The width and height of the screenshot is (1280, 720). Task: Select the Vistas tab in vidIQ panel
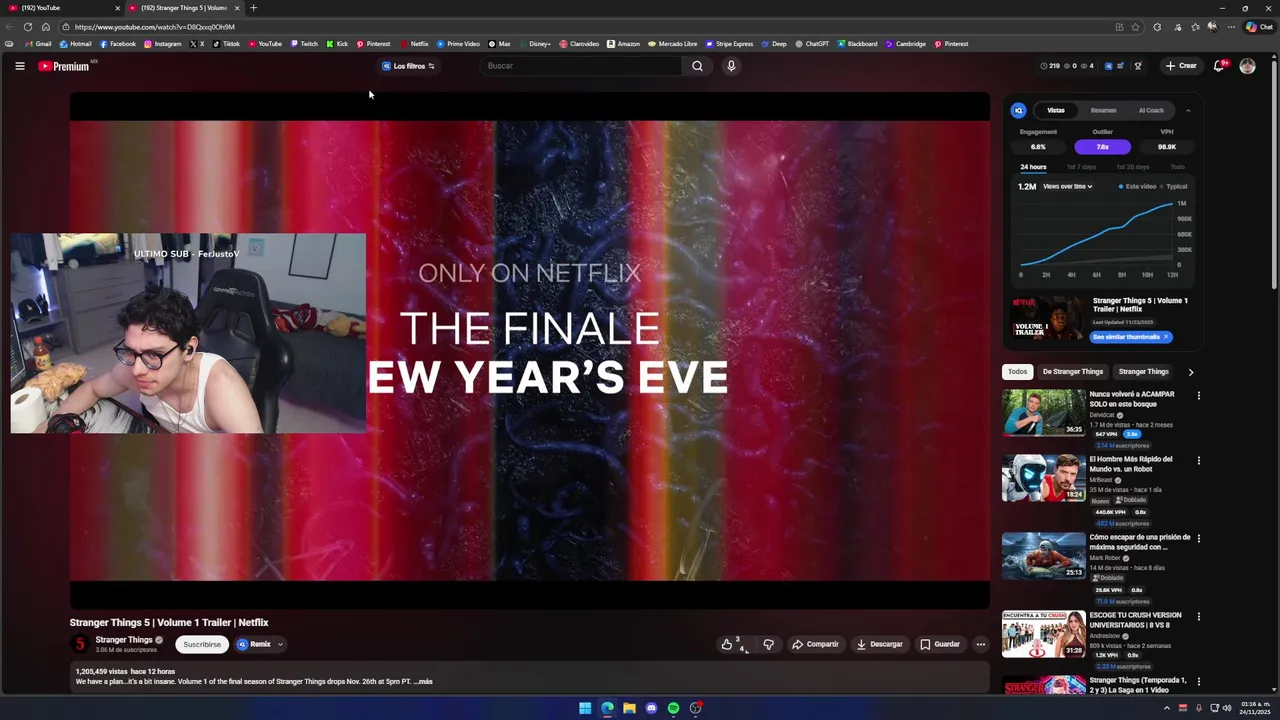(1056, 110)
